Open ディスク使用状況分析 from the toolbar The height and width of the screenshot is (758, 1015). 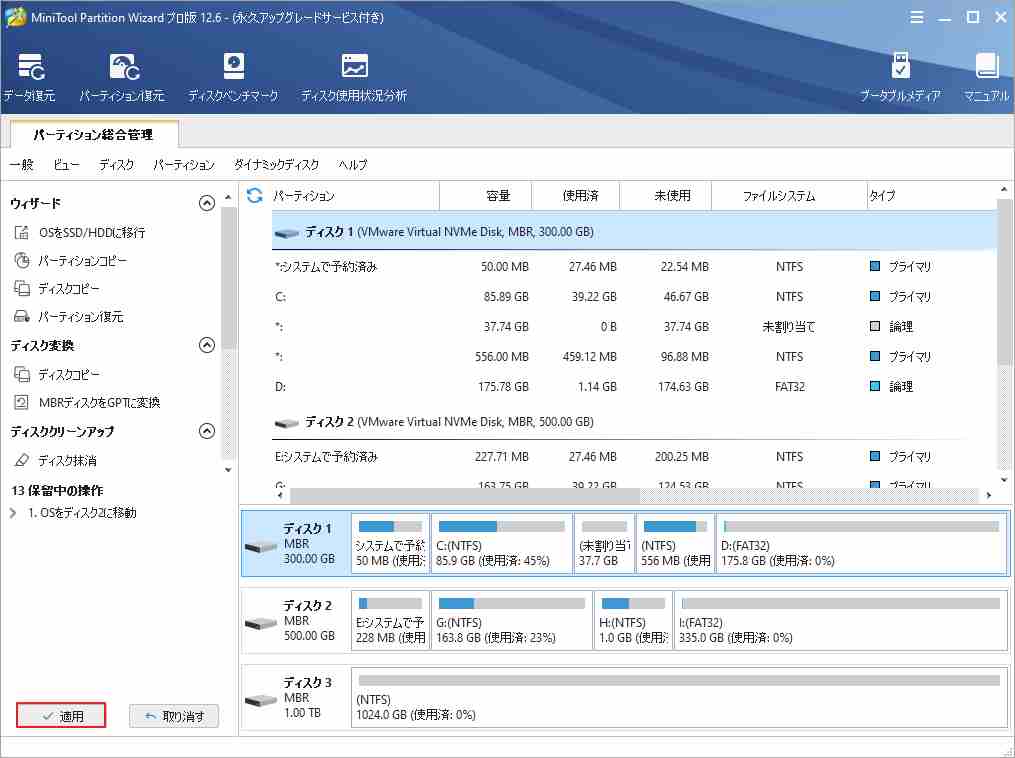353,75
